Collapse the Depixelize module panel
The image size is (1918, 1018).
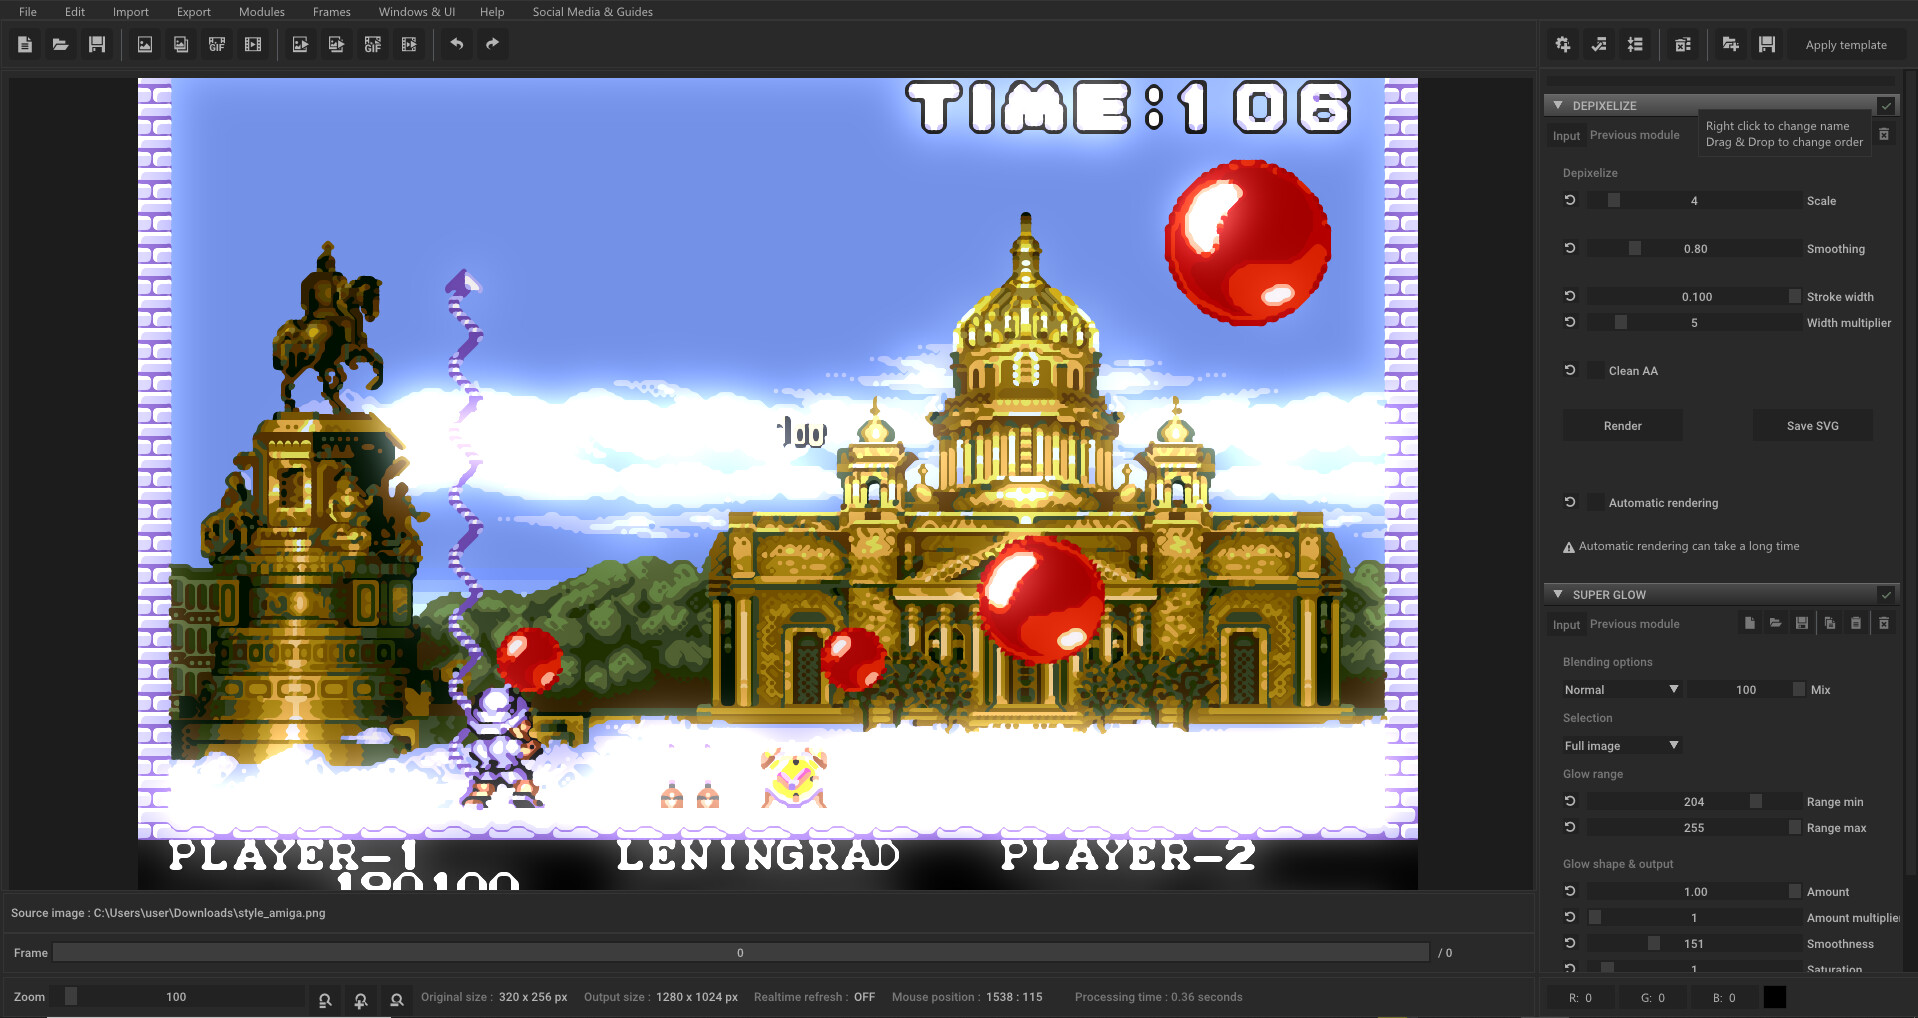click(x=1557, y=105)
